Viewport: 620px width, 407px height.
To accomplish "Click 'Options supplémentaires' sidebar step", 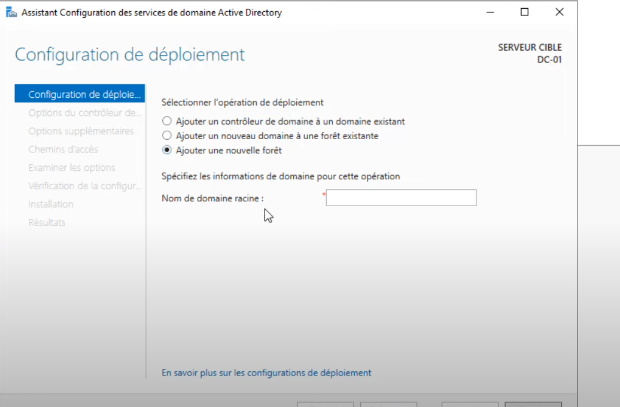I will 81,131.
